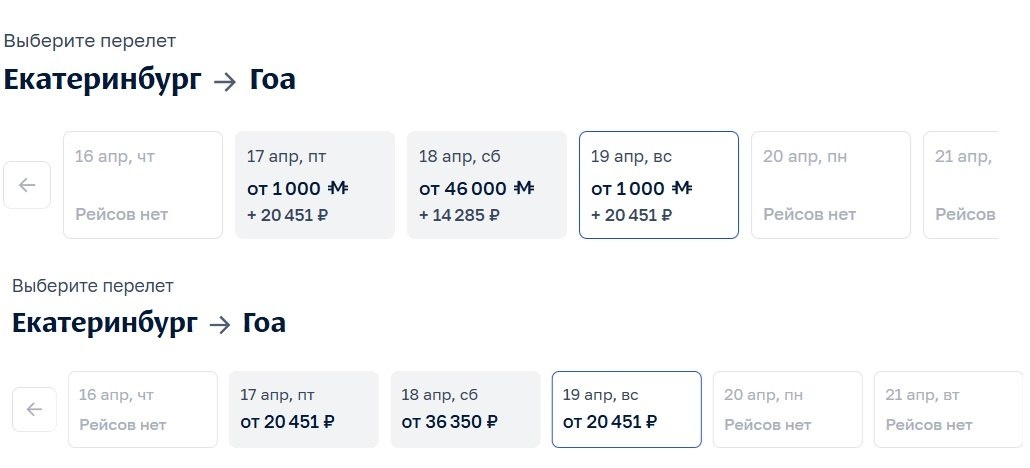Viewport: 1030px width, 468px height.
Task: Select 18 апр, сб with 46 000 miles + 14 285 ₽
Action: (487, 185)
